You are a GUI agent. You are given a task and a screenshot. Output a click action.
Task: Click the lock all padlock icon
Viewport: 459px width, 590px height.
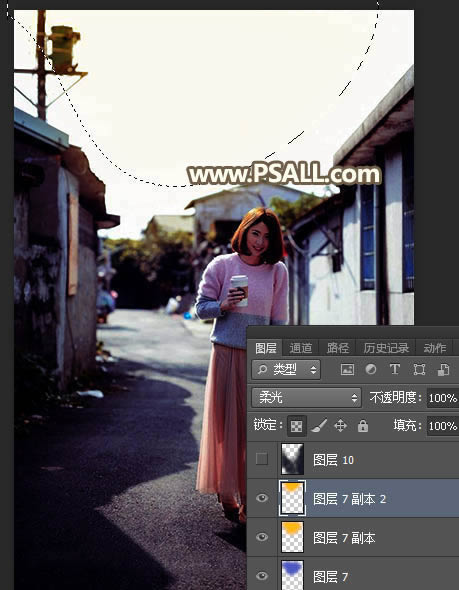(x=363, y=426)
